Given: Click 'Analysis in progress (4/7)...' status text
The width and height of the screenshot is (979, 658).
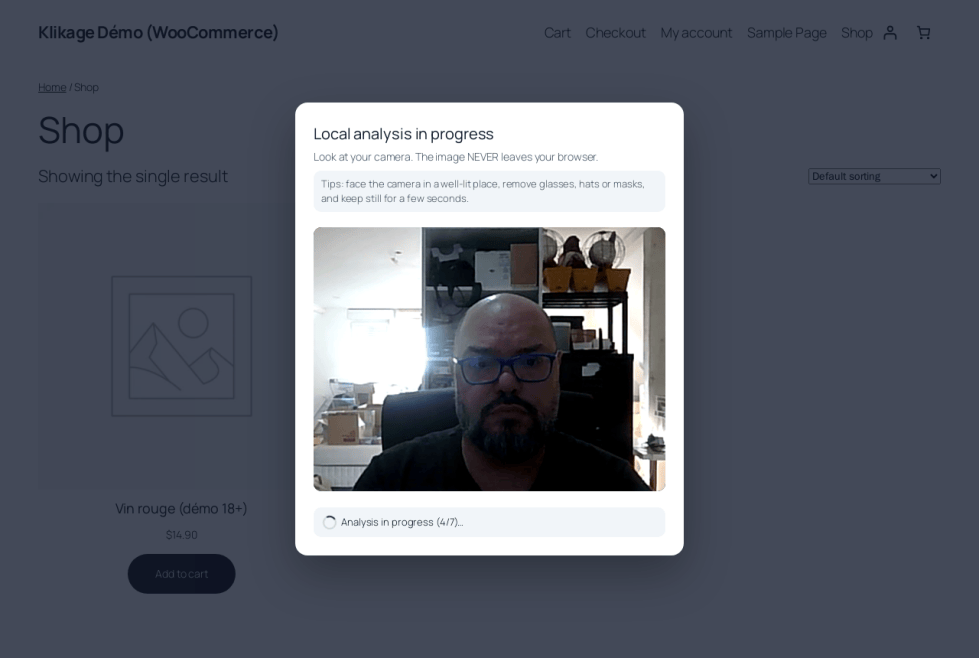Looking at the screenshot, I should point(402,523).
